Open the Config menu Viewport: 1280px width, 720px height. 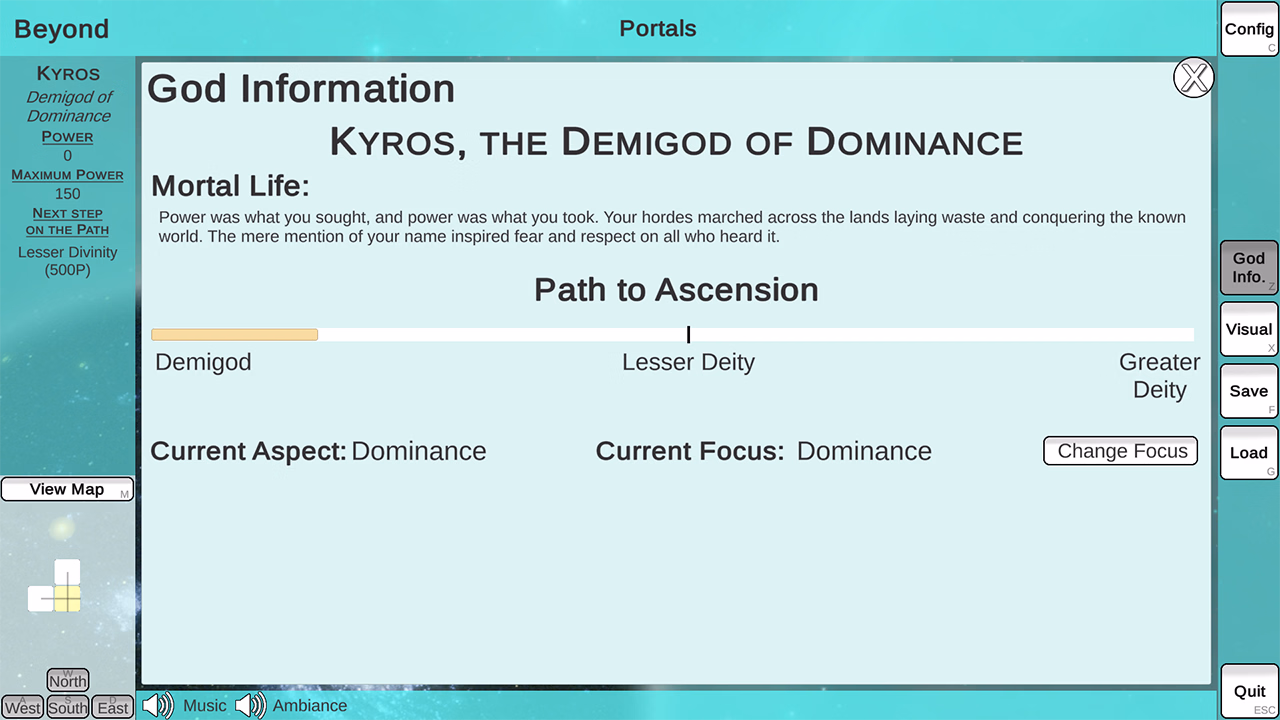coord(1249,29)
